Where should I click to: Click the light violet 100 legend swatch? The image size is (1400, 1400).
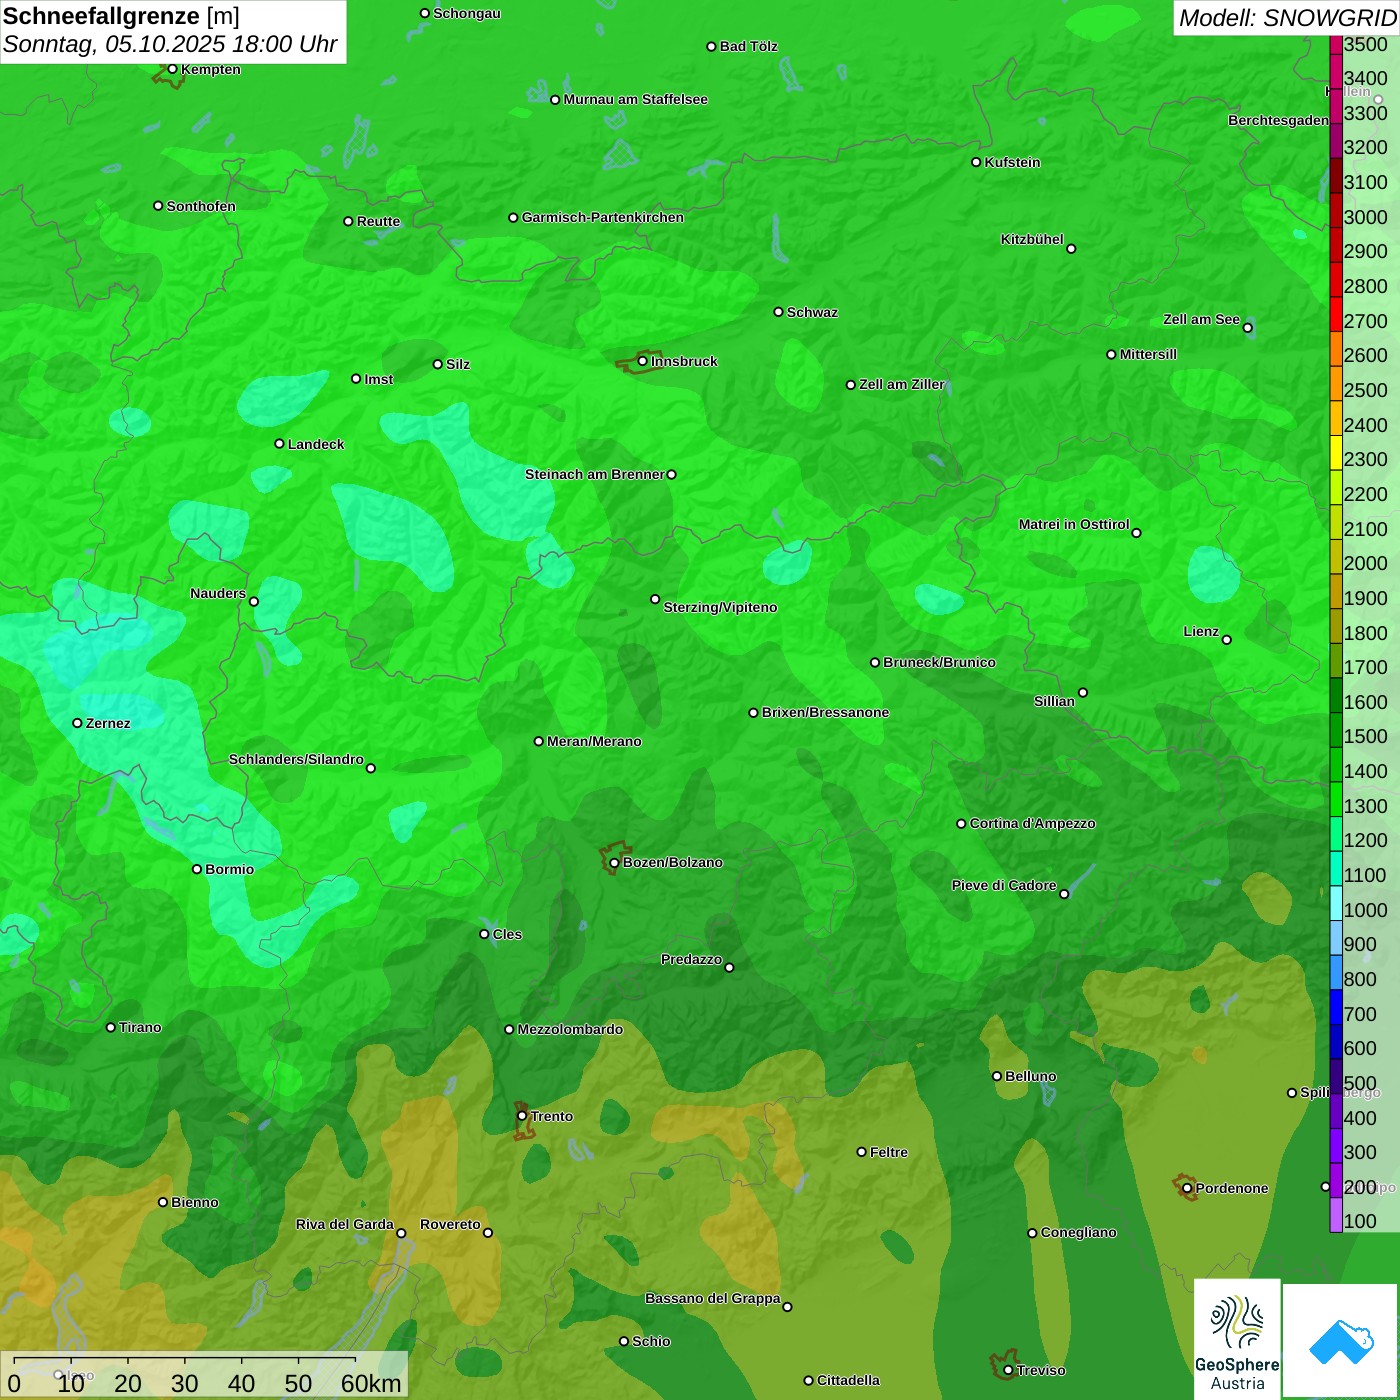tap(1336, 1215)
